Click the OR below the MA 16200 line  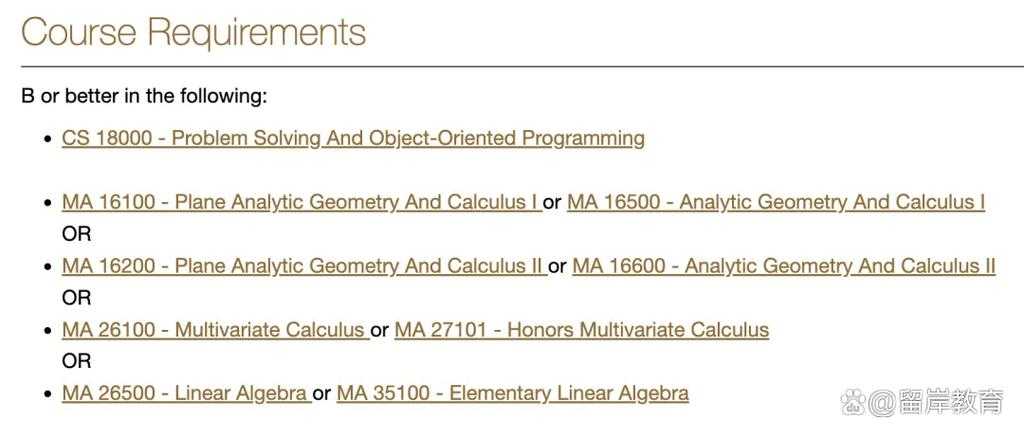tap(76, 298)
